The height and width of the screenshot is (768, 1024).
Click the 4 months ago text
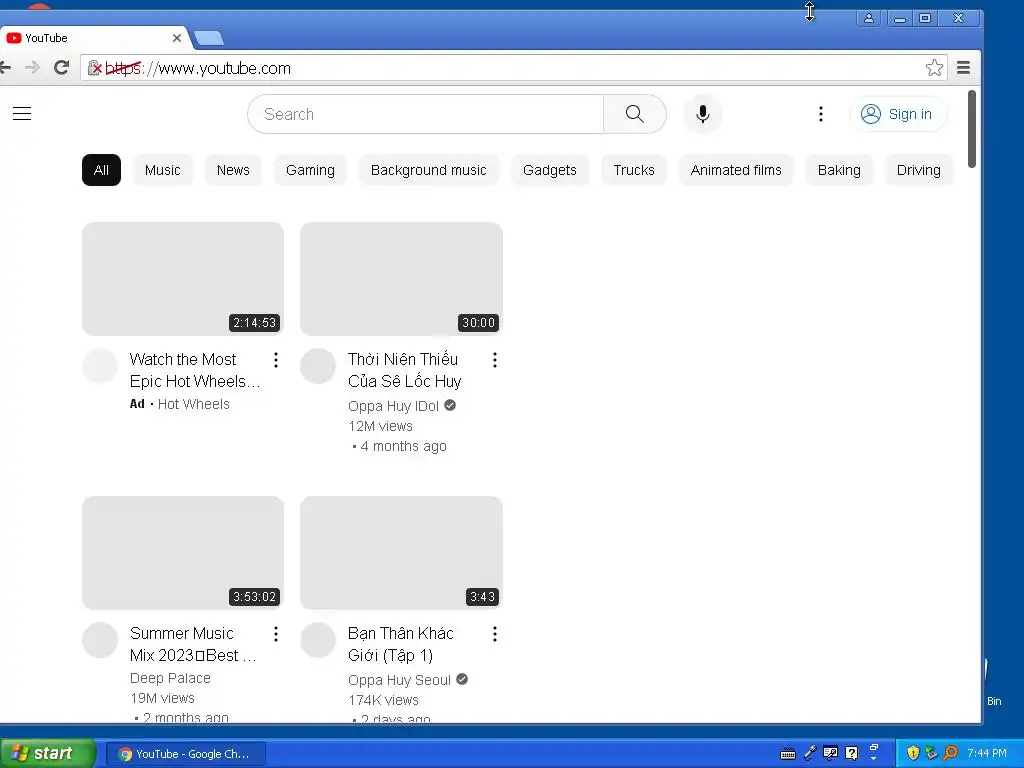404,447
